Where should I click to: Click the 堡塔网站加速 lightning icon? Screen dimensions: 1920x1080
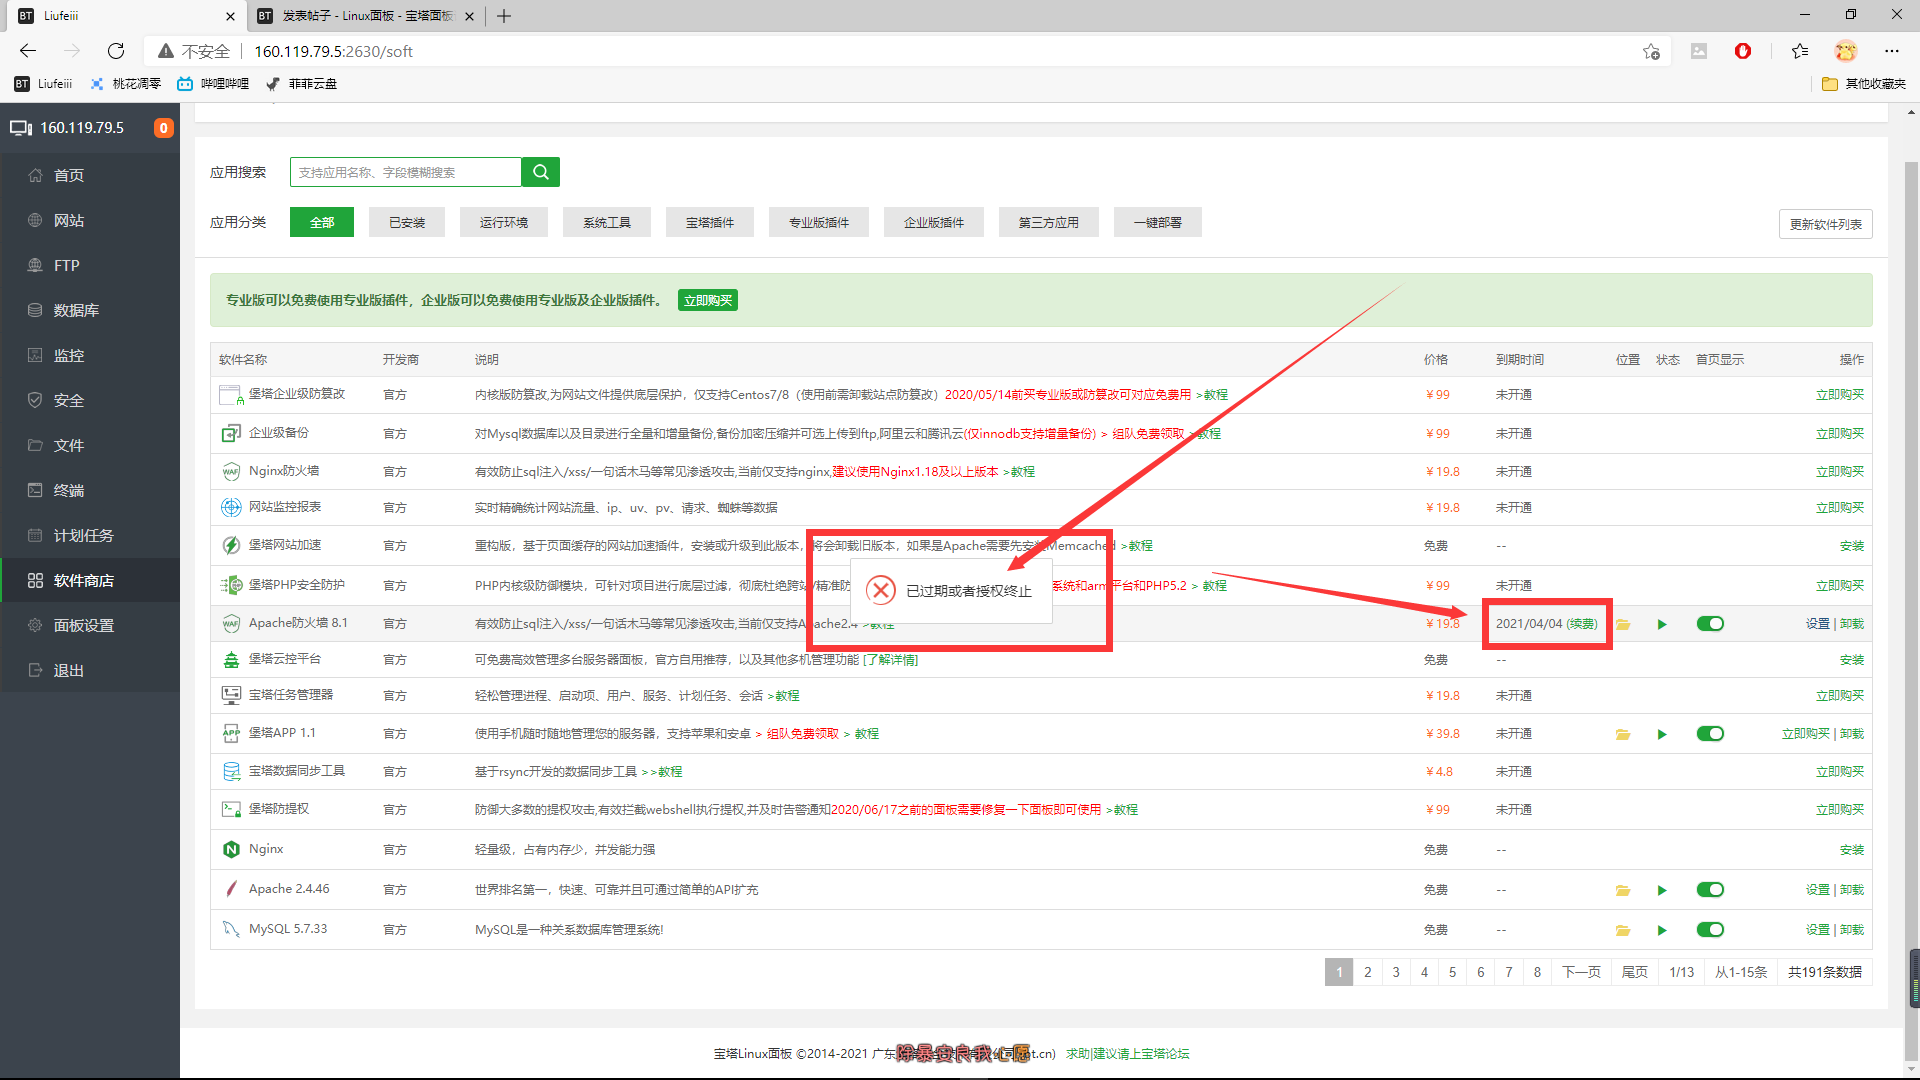coord(231,545)
